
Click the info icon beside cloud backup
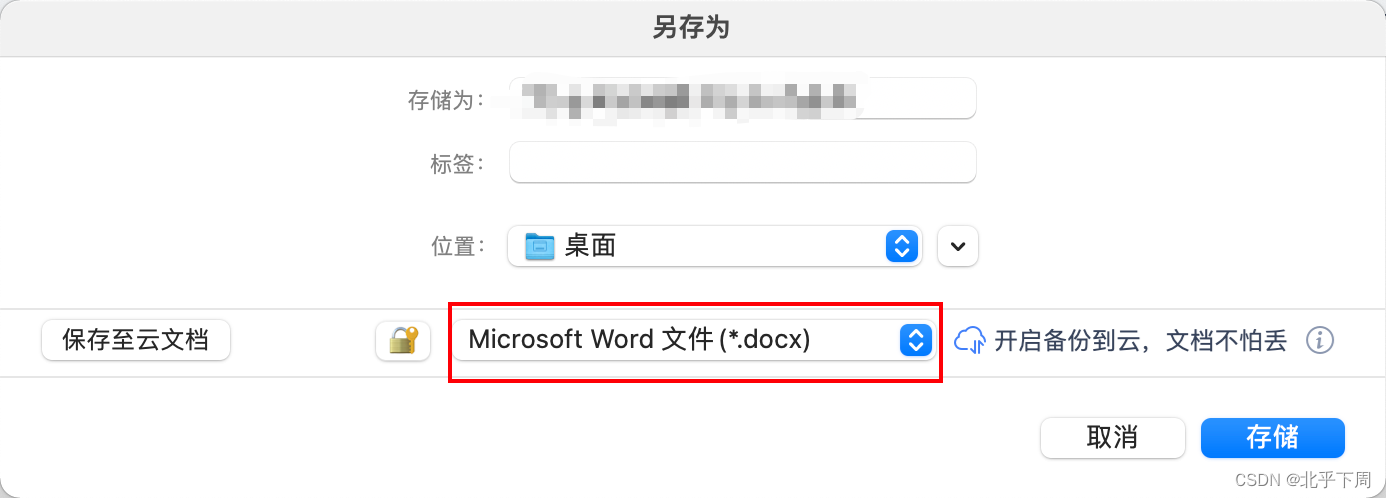coord(1320,340)
